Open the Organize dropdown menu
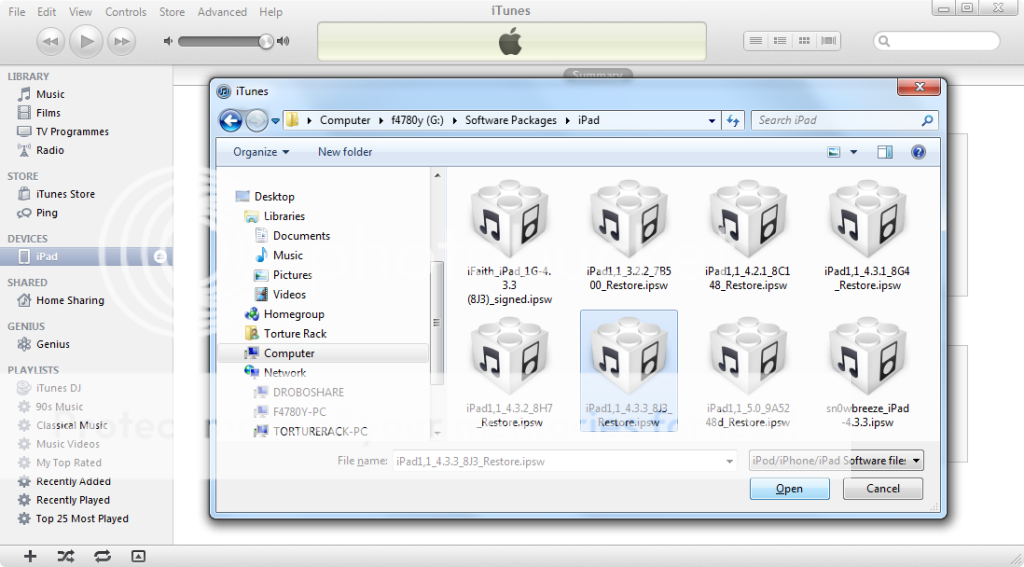This screenshot has width=1024, height=567. click(x=261, y=152)
